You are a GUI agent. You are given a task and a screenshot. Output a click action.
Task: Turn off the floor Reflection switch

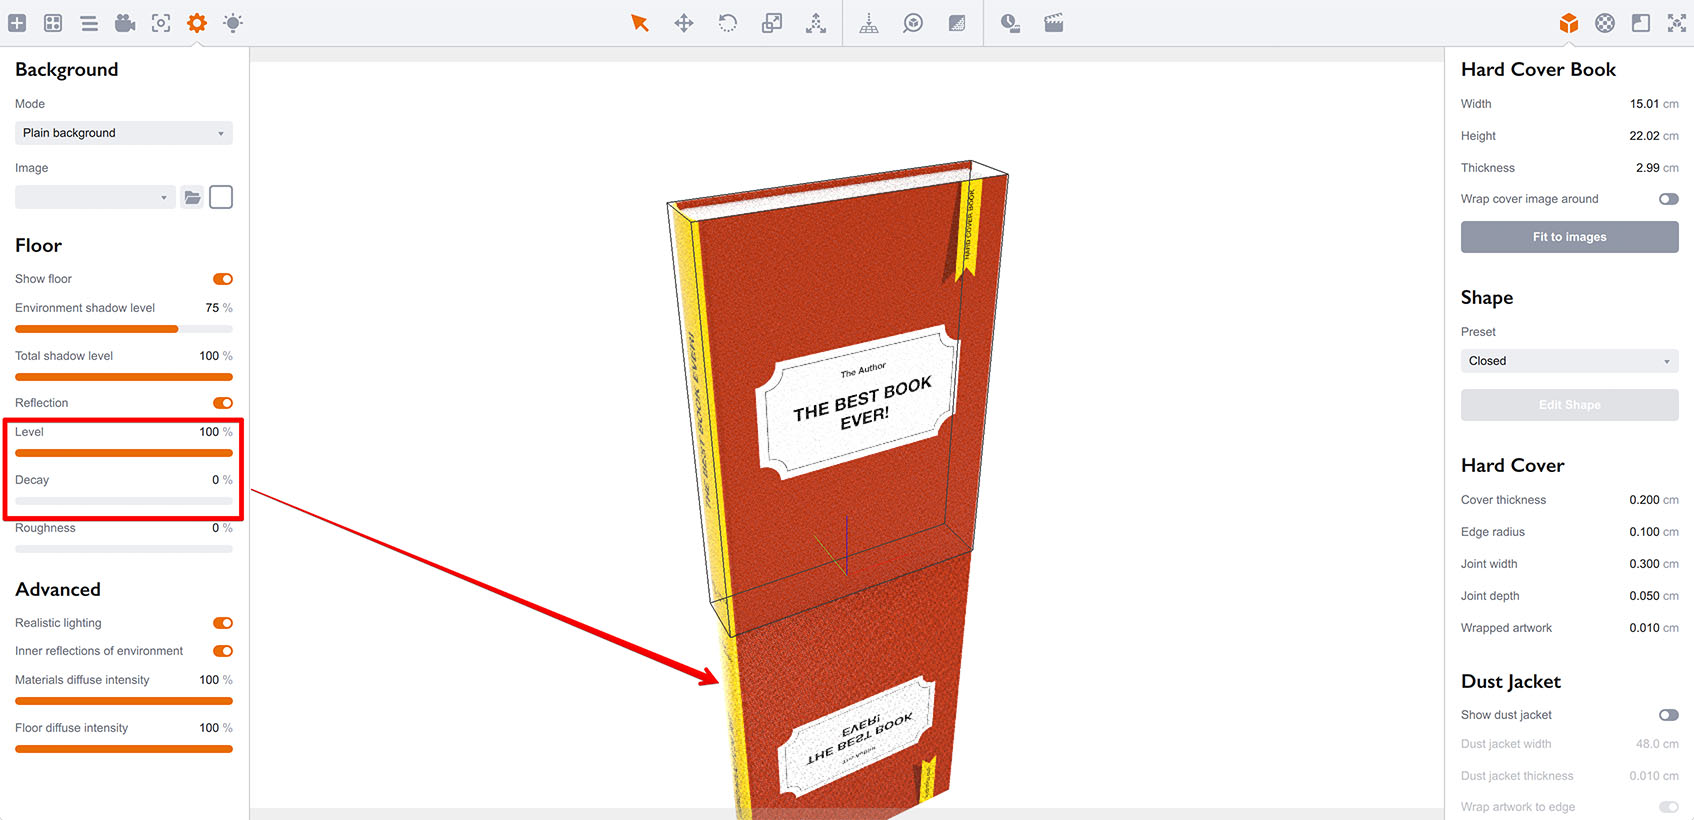coord(223,403)
